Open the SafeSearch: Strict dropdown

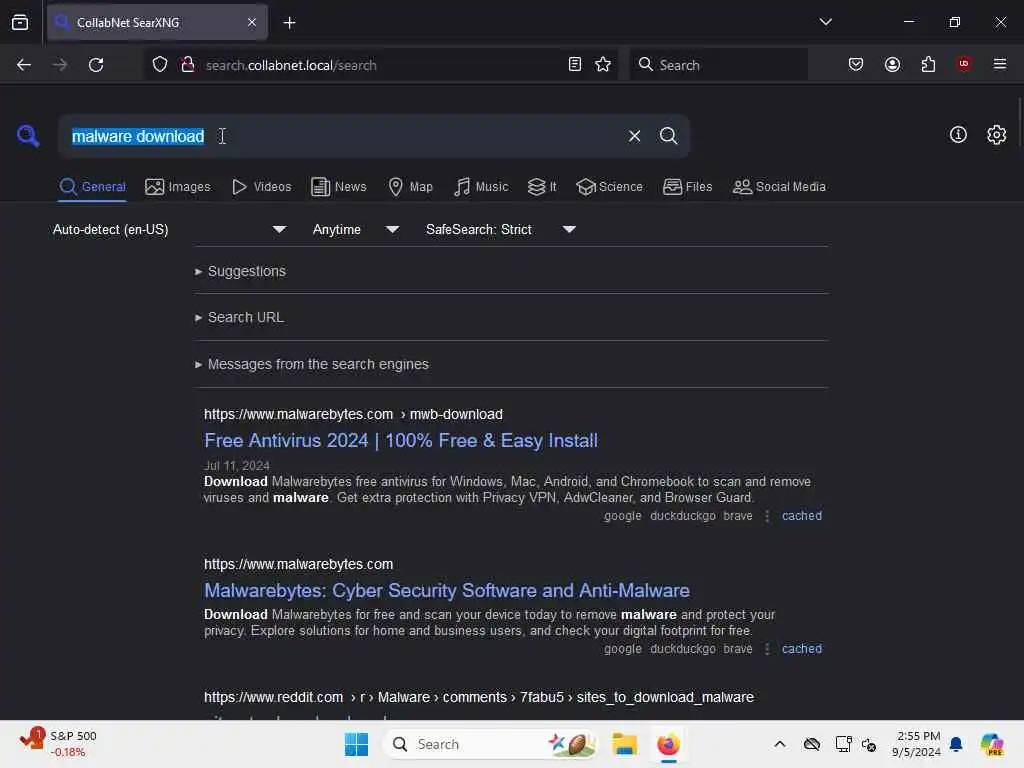tap(500, 229)
